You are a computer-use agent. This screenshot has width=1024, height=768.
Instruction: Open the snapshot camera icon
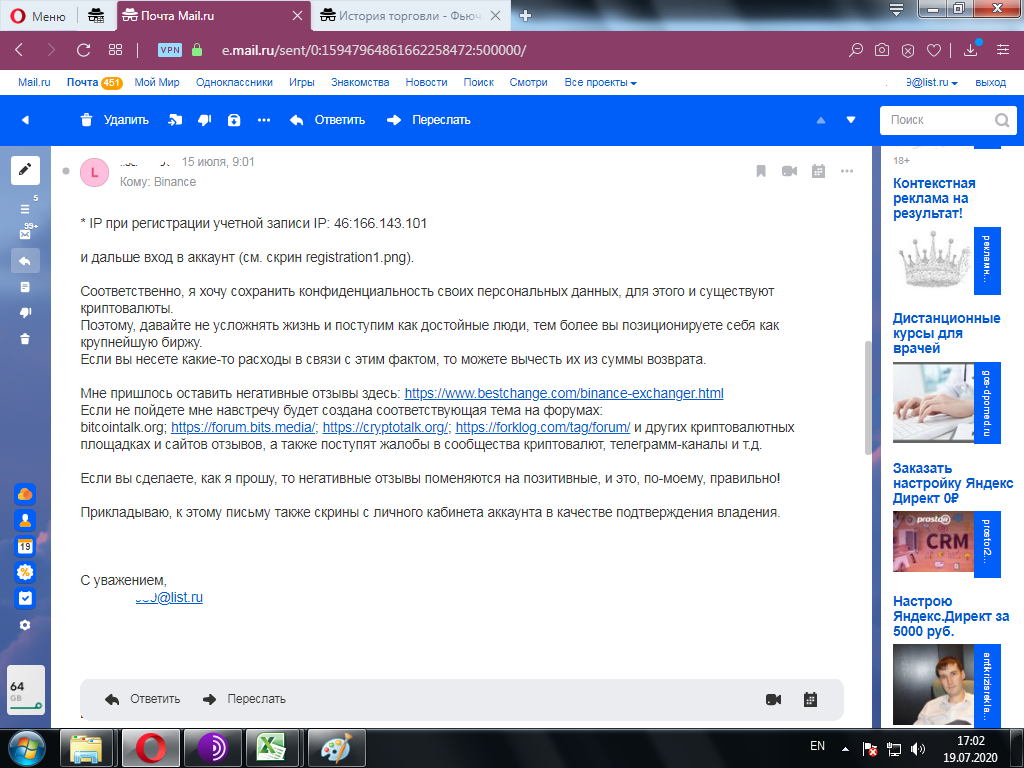tap(882, 50)
